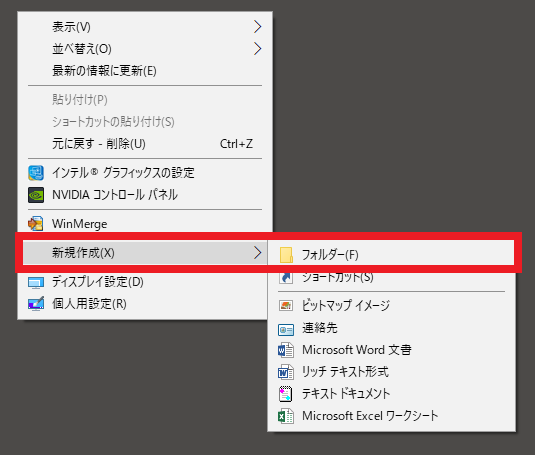Expand the 並べ替え(O) submenu arrow
Viewport: 535px width, 455px height.
pos(258,48)
